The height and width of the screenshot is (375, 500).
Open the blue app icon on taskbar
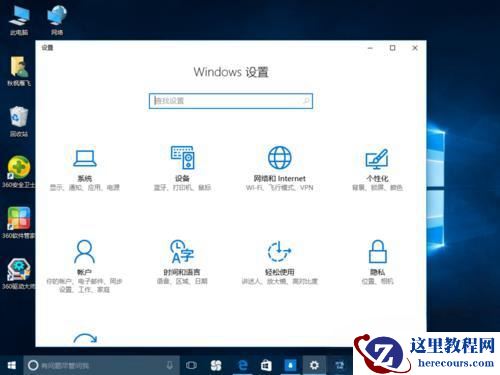click(290, 365)
